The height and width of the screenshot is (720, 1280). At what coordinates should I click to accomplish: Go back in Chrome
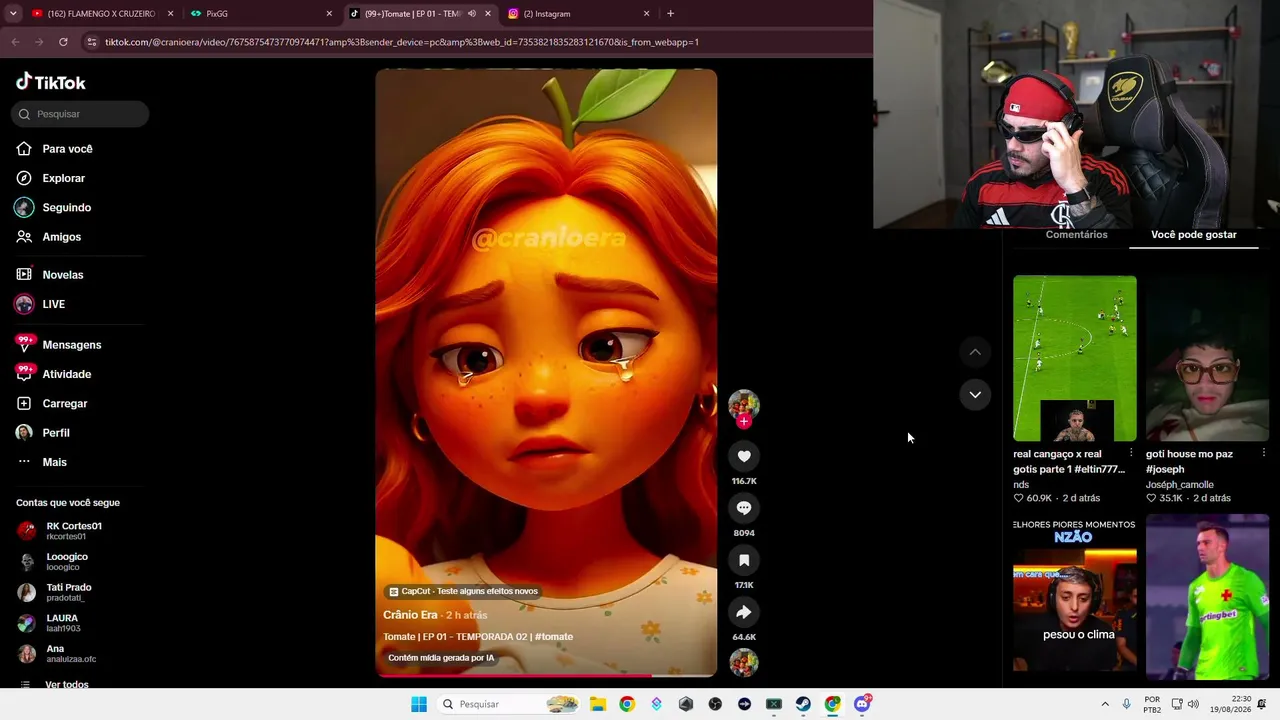[x=15, y=42]
